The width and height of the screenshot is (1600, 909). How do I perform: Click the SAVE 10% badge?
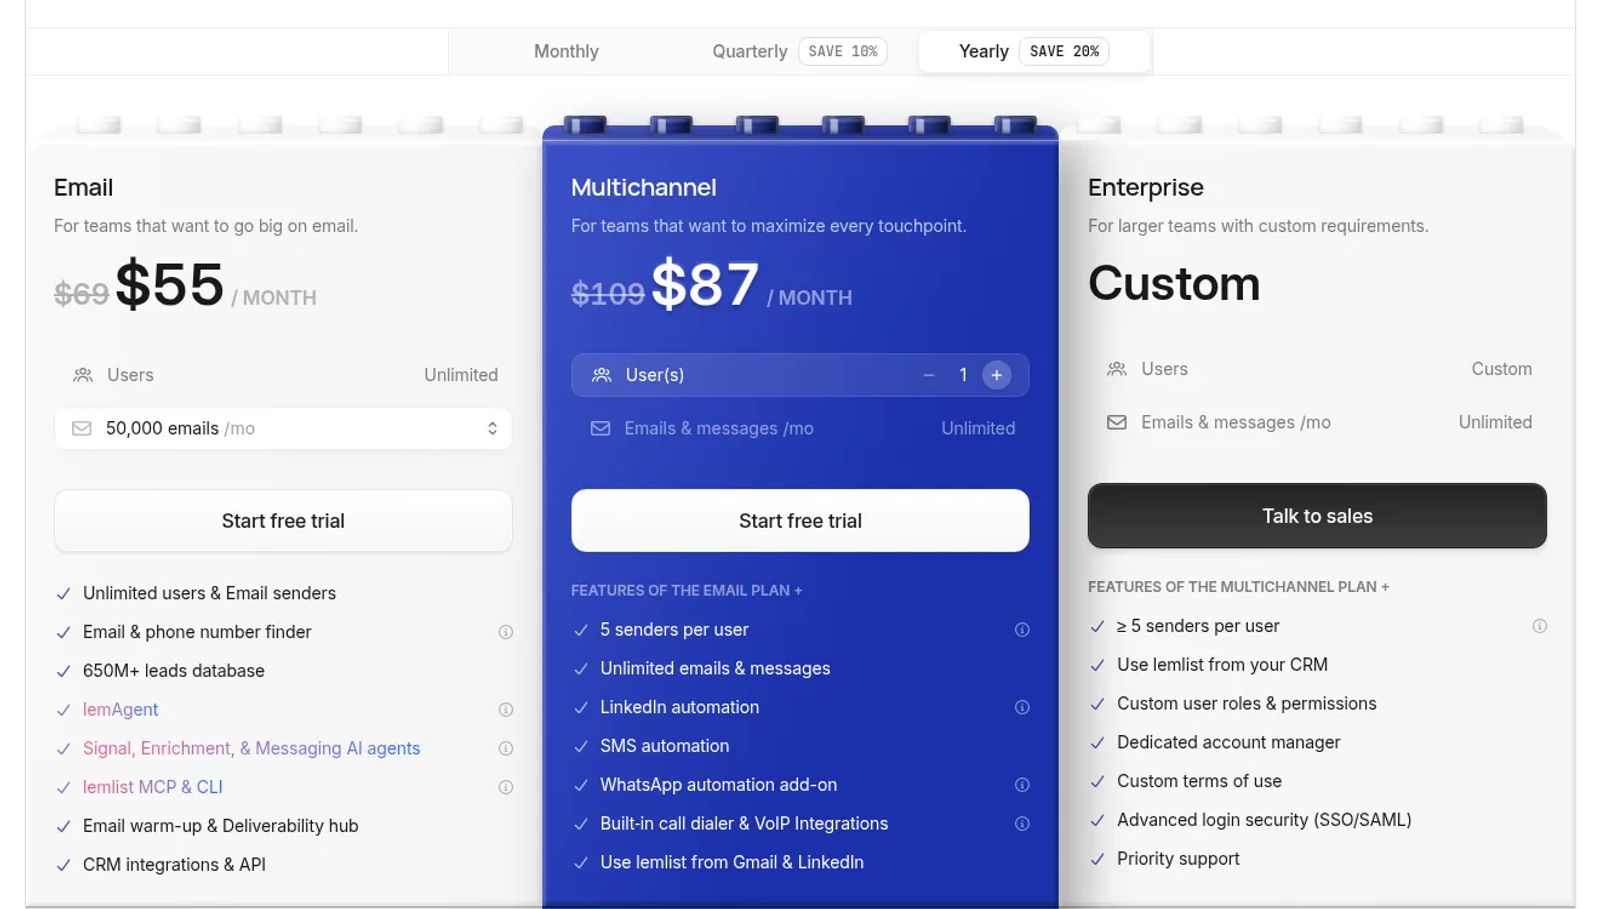[x=843, y=51]
